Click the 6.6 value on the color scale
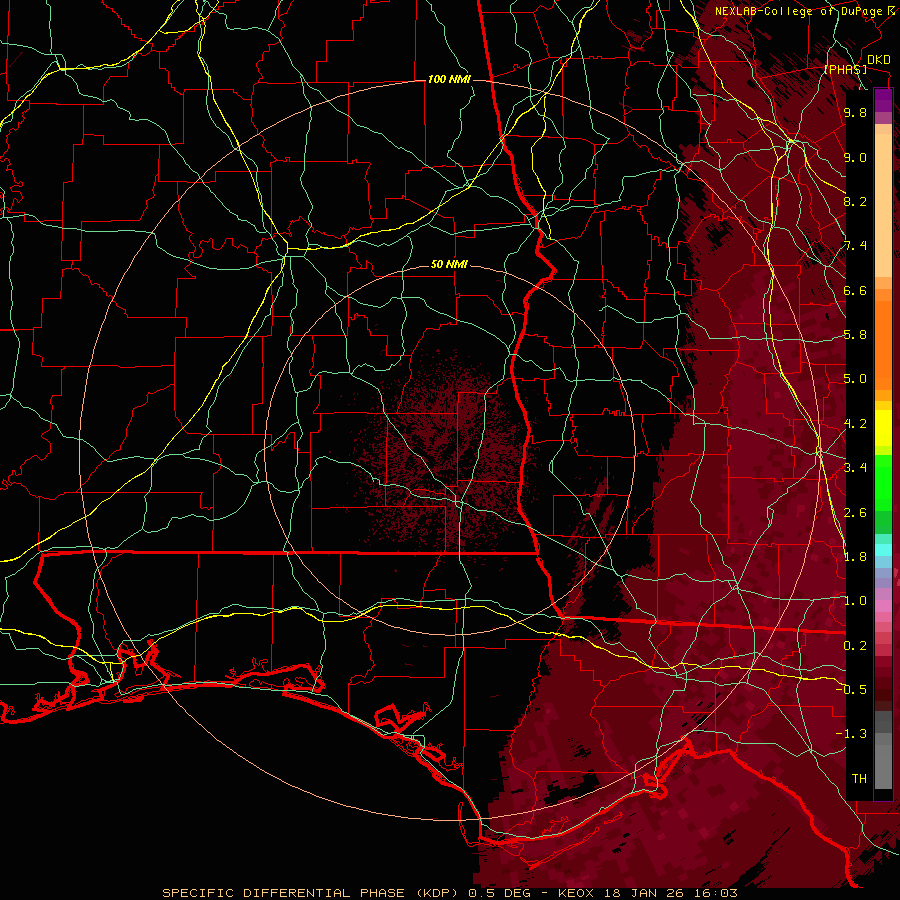Screen dimensions: 900x900 click(x=855, y=290)
